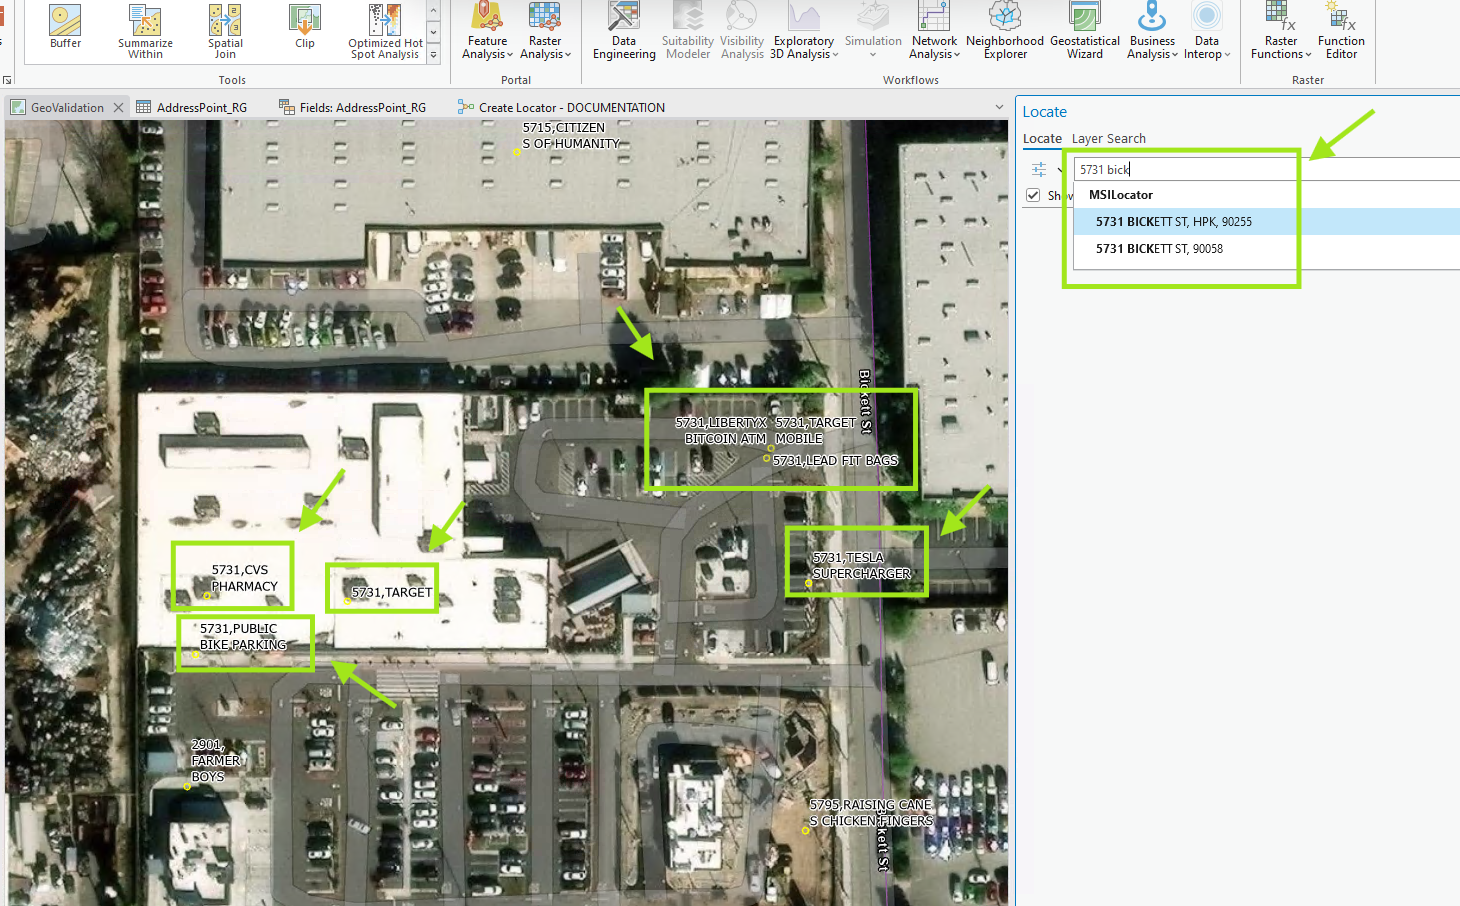Switch to GeoValidation map tab

[x=67, y=107]
